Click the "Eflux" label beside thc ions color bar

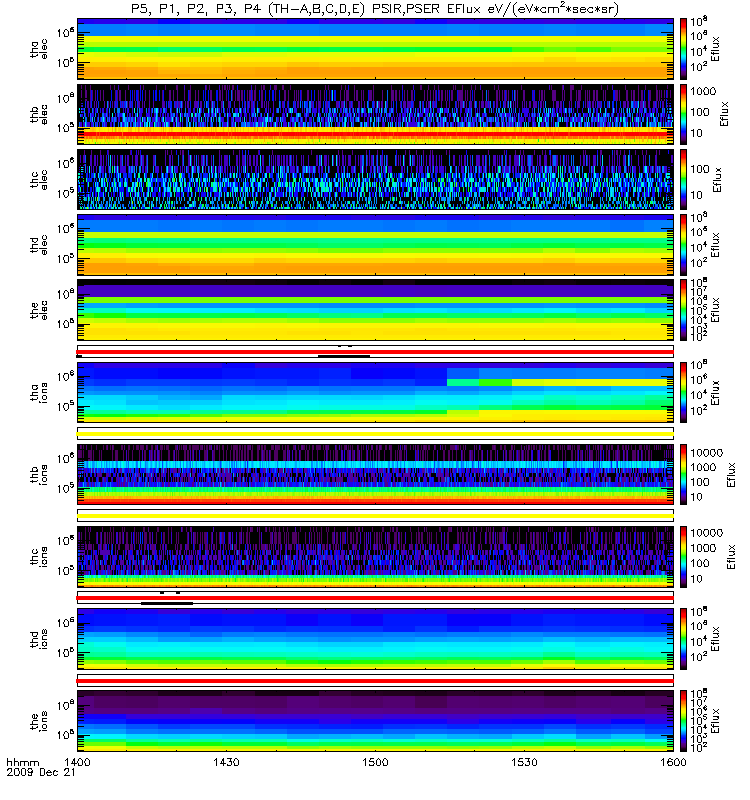(x=731, y=557)
